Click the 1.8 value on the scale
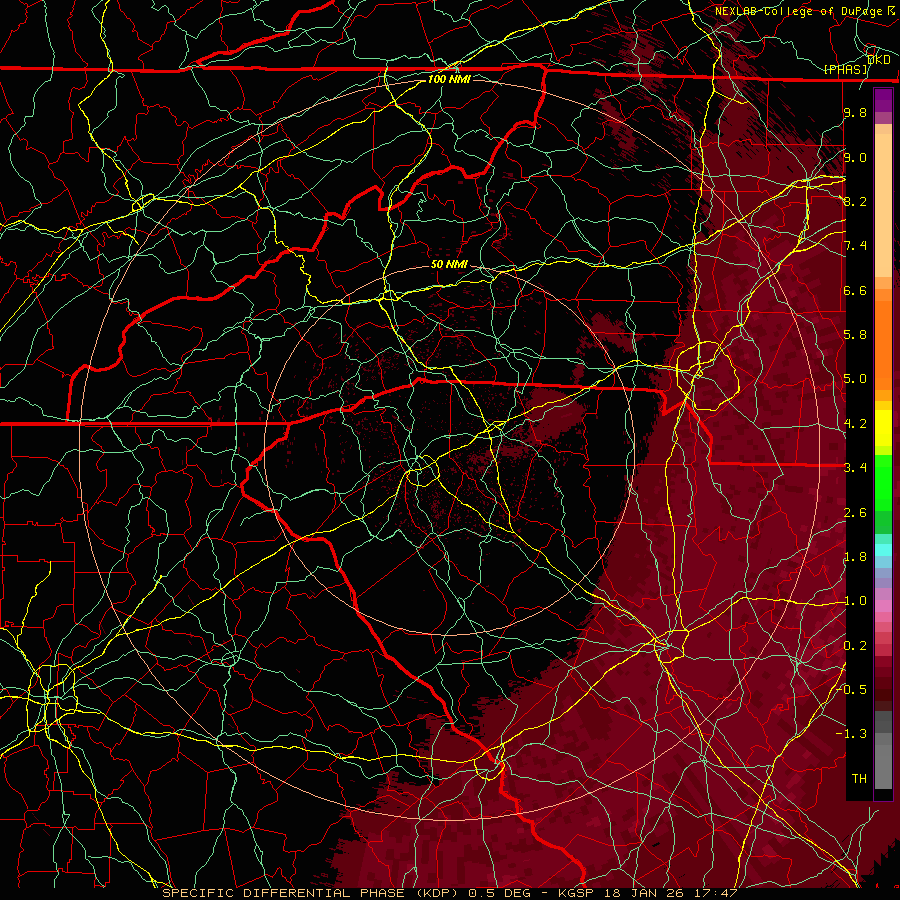The image size is (900, 900). tap(855, 557)
